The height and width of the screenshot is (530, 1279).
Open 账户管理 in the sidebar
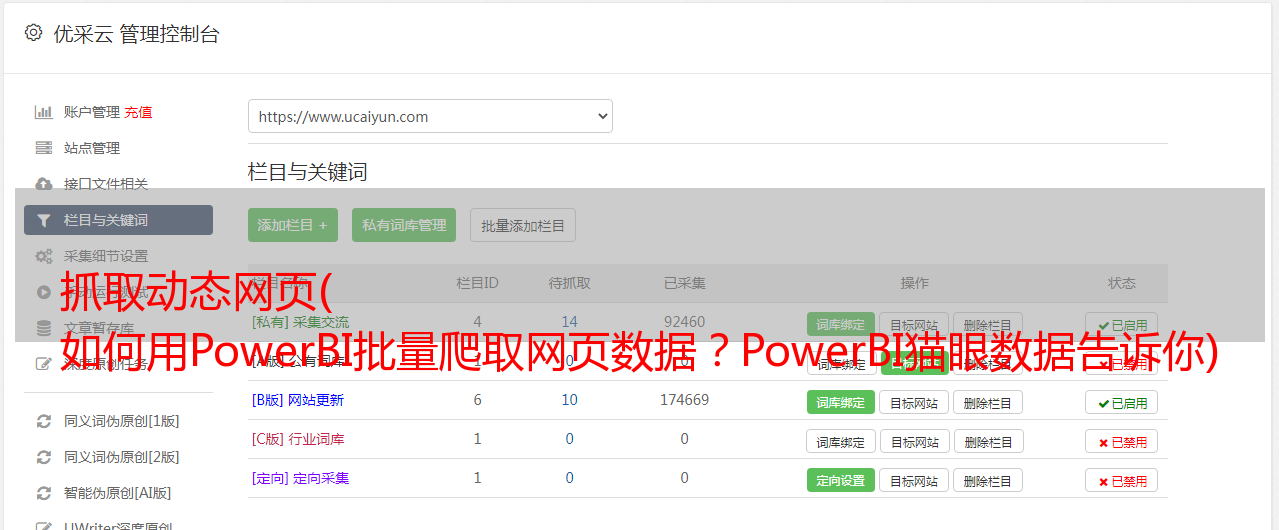point(92,112)
